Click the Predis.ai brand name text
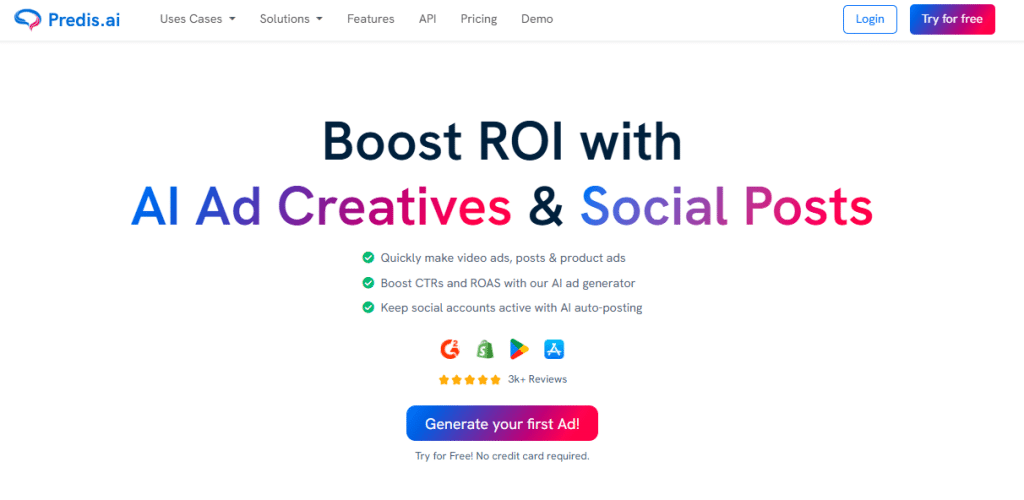Image resolution: width=1024 pixels, height=500 pixels. (x=84, y=19)
